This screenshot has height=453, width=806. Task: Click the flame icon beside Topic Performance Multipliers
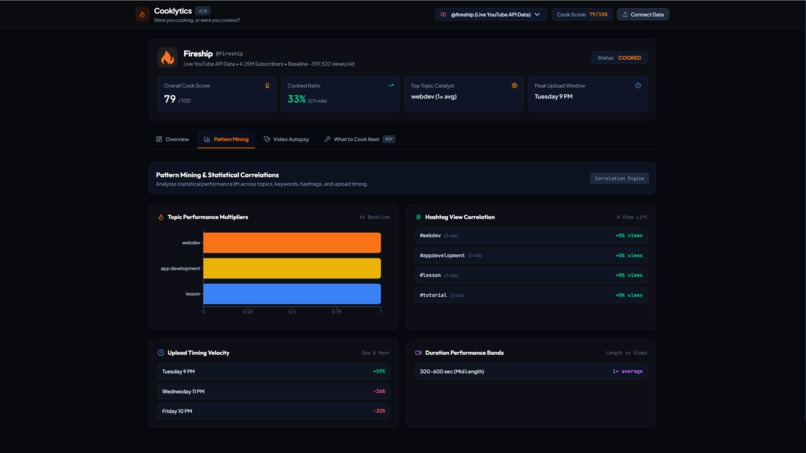click(x=160, y=217)
